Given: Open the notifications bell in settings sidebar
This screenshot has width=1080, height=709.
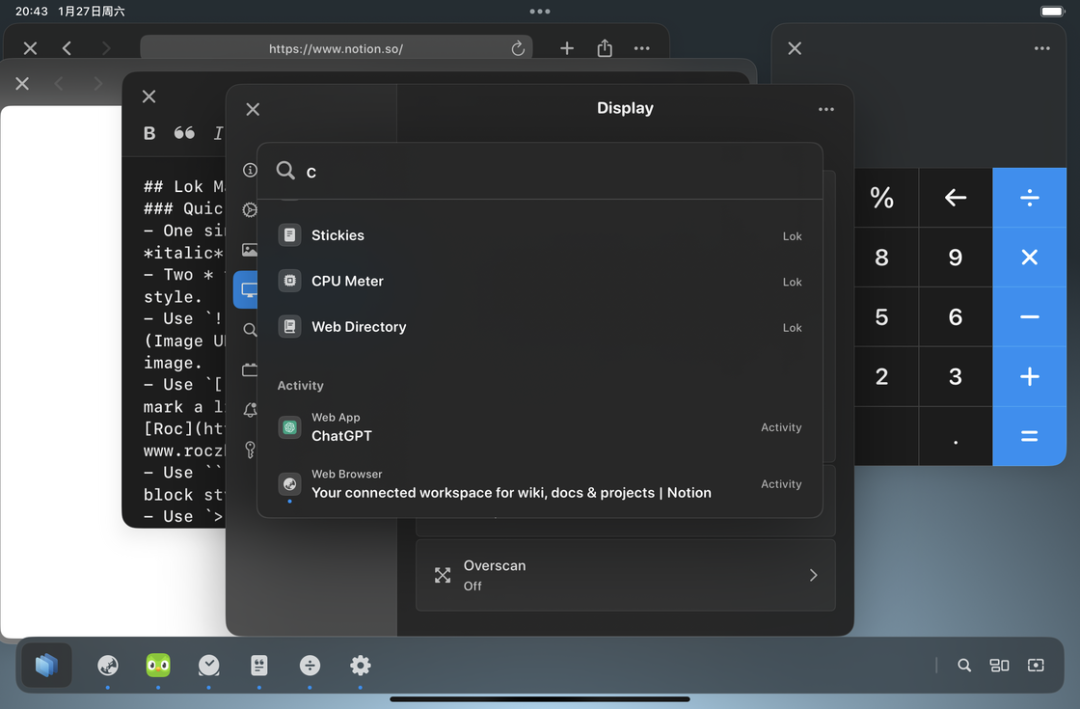Looking at the screenshot, I should [250, 409].
